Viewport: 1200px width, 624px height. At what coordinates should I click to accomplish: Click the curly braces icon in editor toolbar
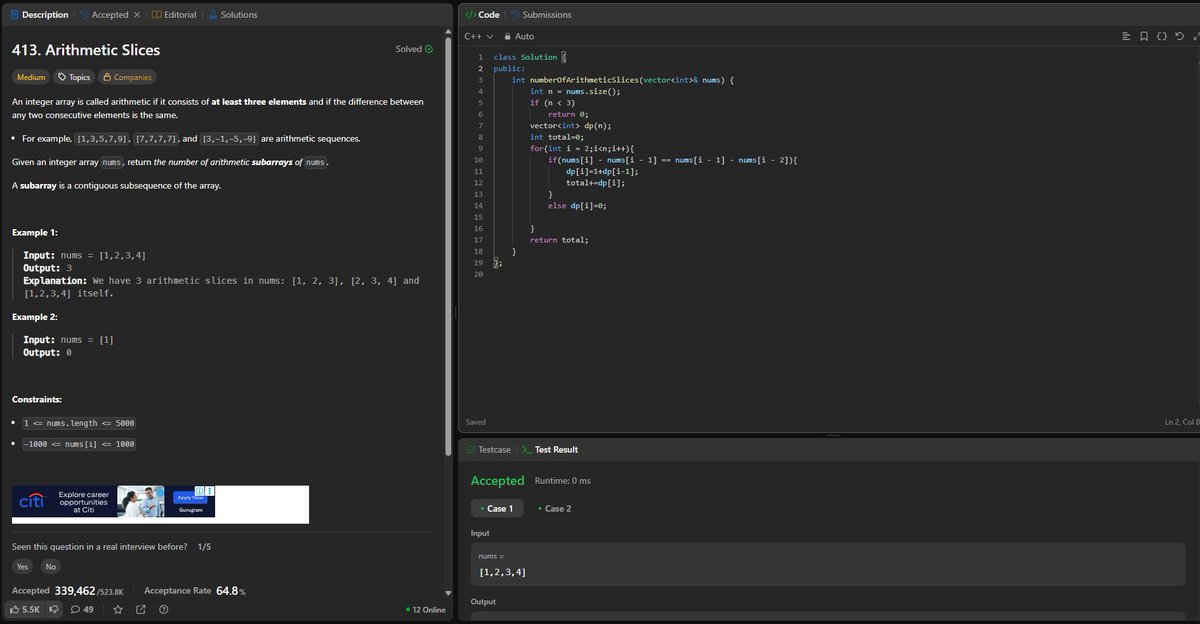point(1162,36)
